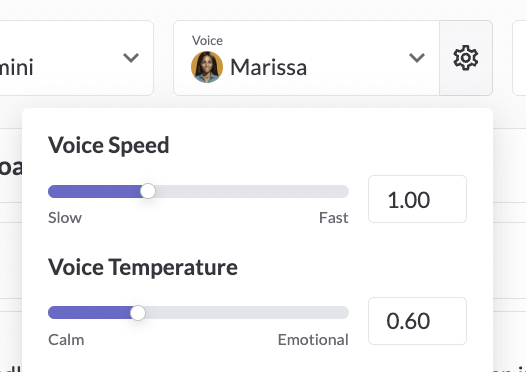The height and width of the screenshot is (372, 526).
Task: Click the 'Marissa' voice name text
Action: click(x=268, y=67)
